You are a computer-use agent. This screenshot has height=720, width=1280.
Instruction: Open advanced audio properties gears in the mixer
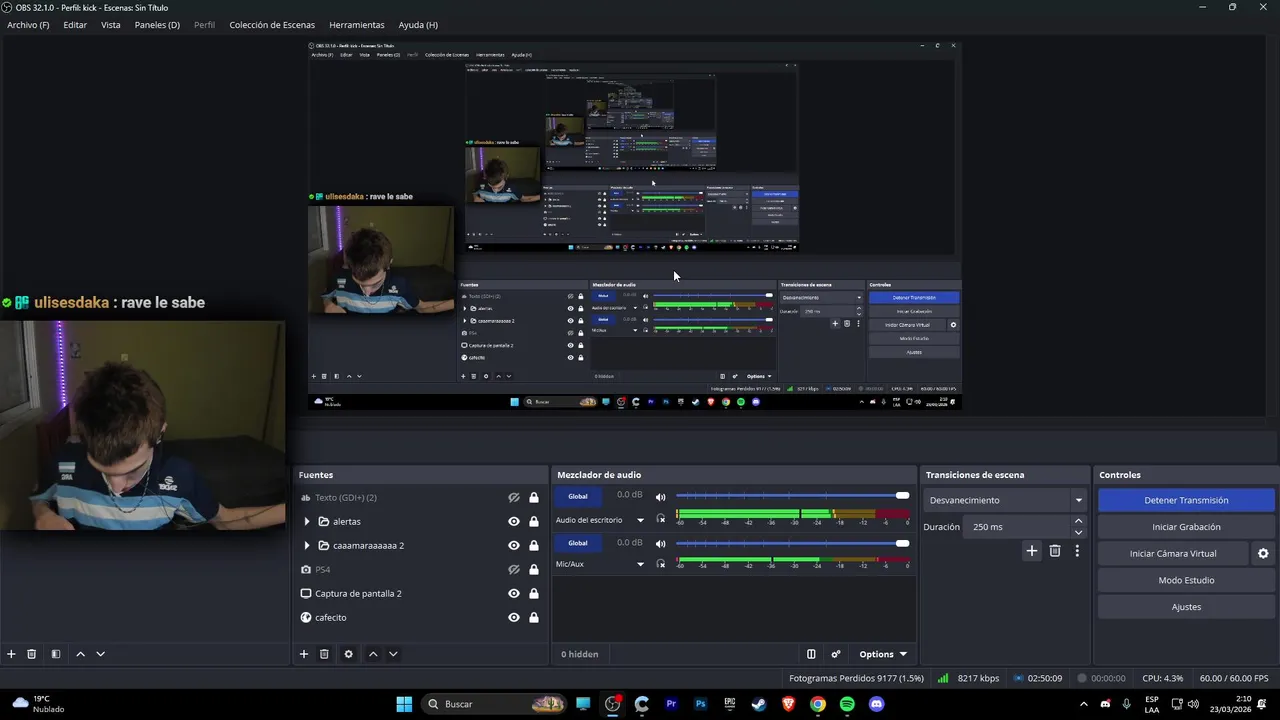pyautogui.click(x=836, y=654)
